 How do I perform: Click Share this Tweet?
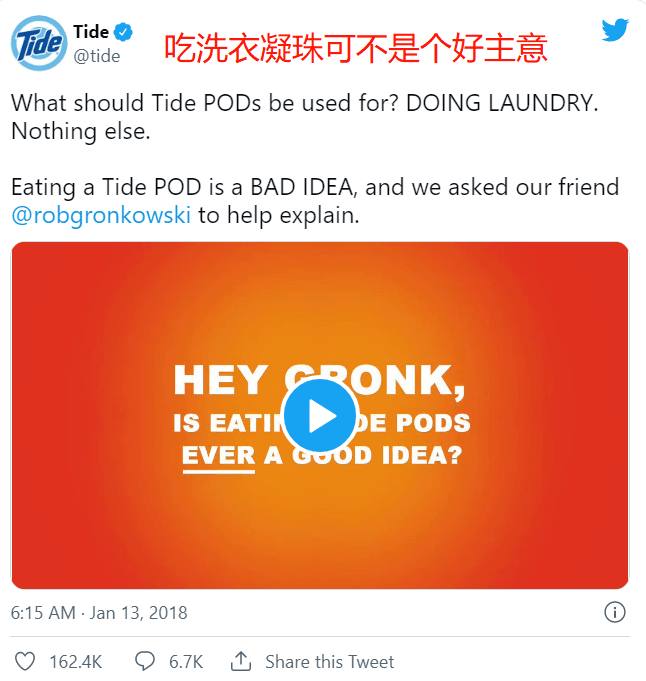(330, 662)
